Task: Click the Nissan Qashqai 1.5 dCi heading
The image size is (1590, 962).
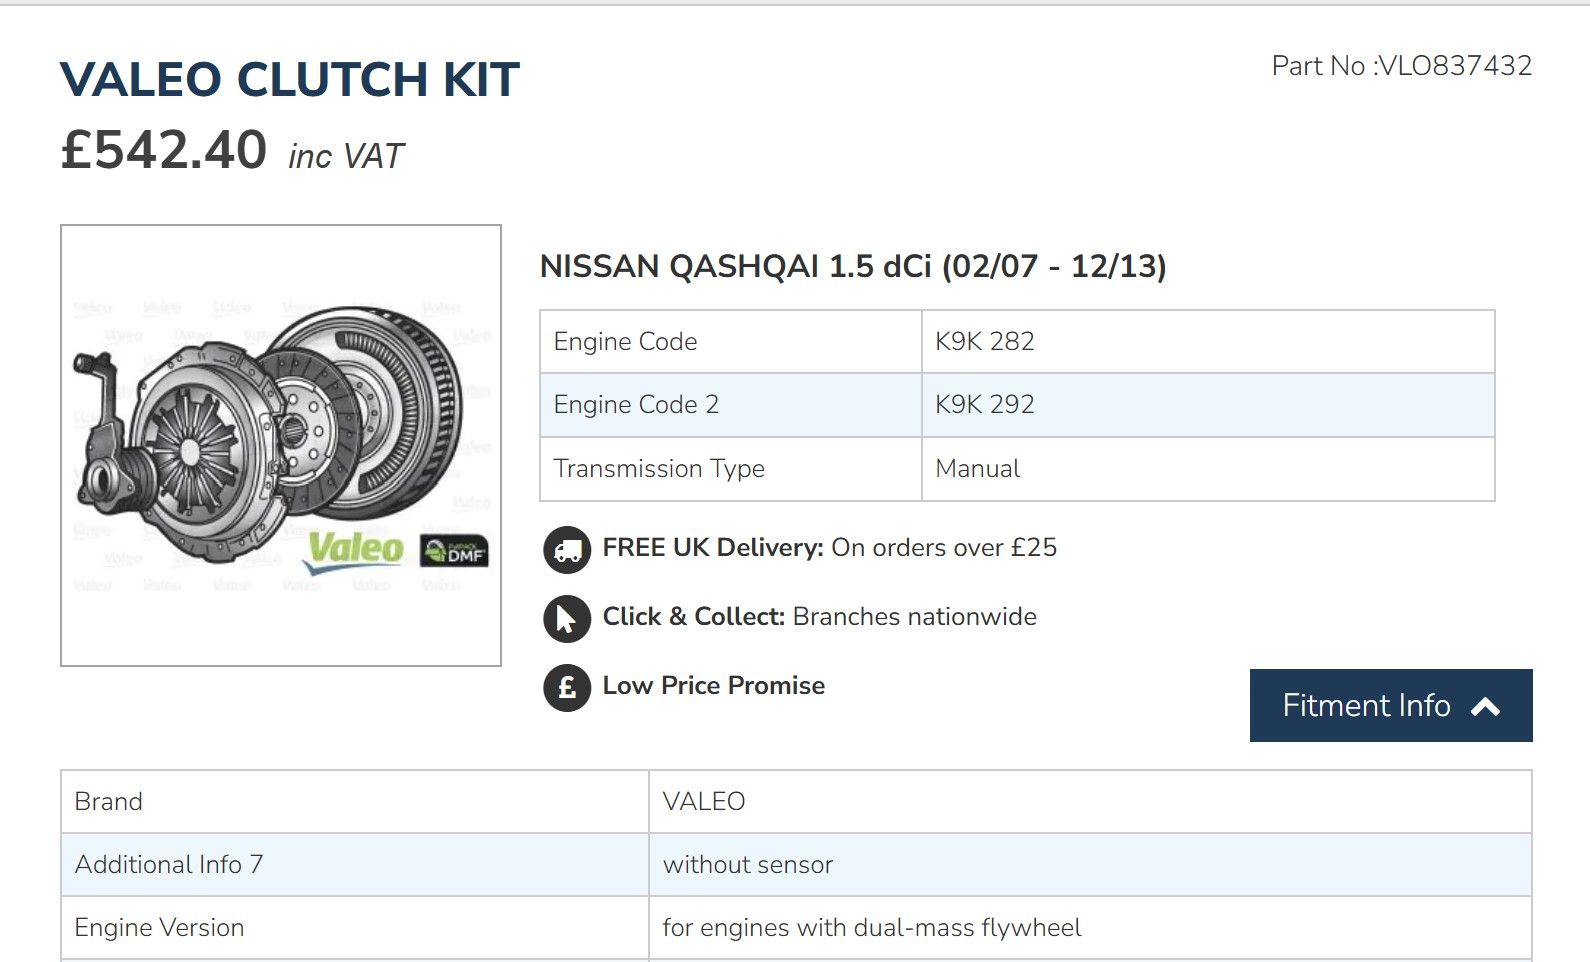Action: click(853, 267)
